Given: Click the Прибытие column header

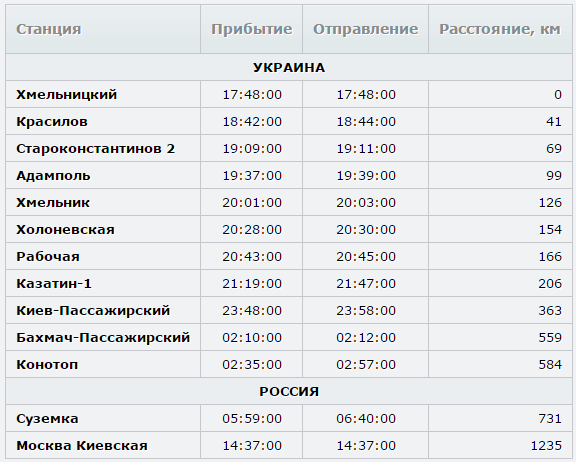Looking at the screenshot, I should coord(252,29).
